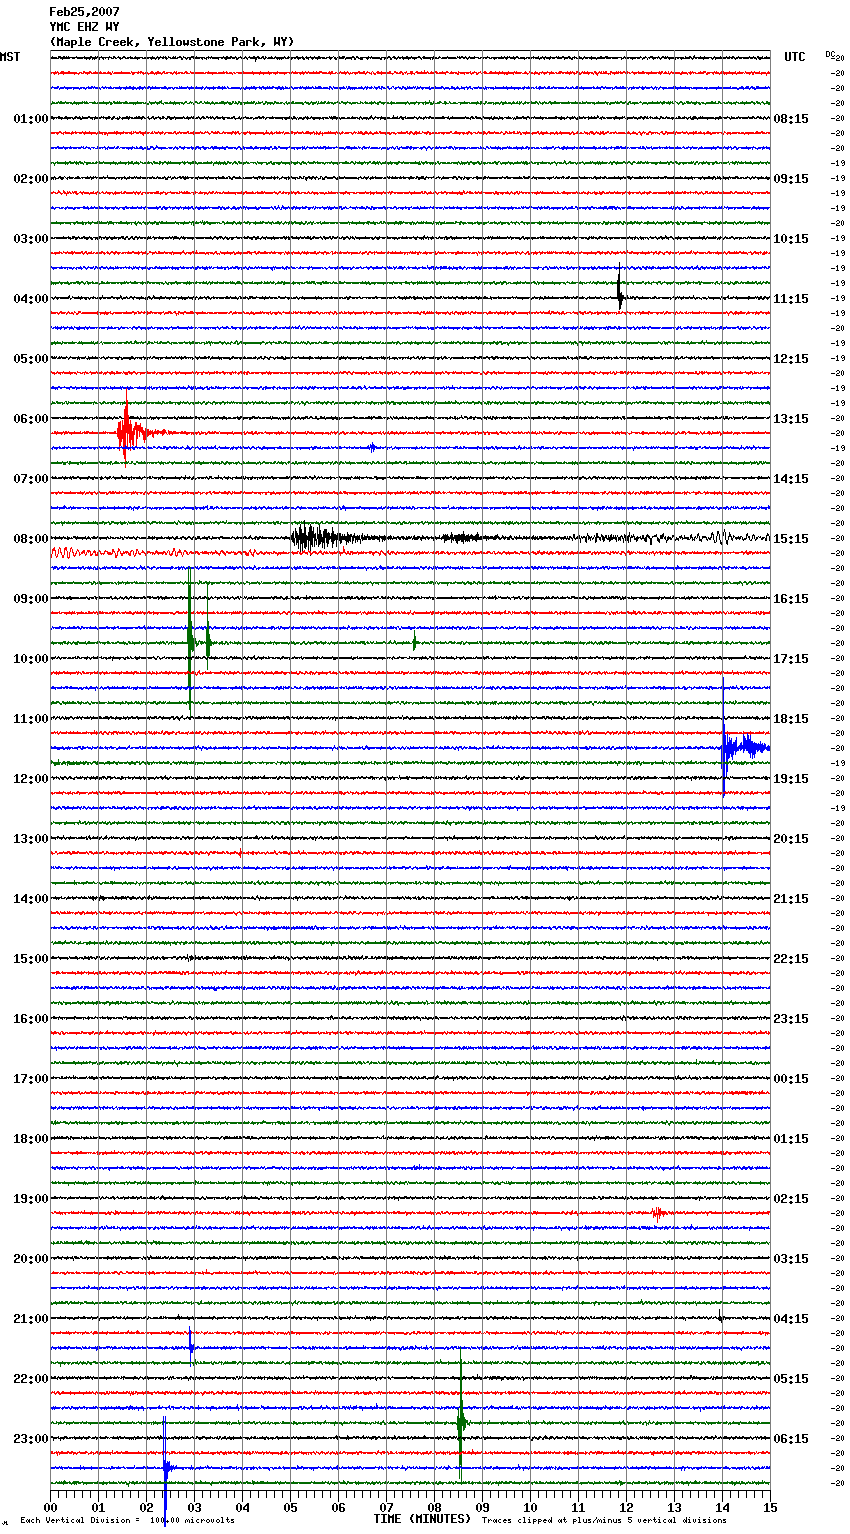Screen dimensions: 850x1534
Task: Click the 12:00 MST time label
Action: 30,779
